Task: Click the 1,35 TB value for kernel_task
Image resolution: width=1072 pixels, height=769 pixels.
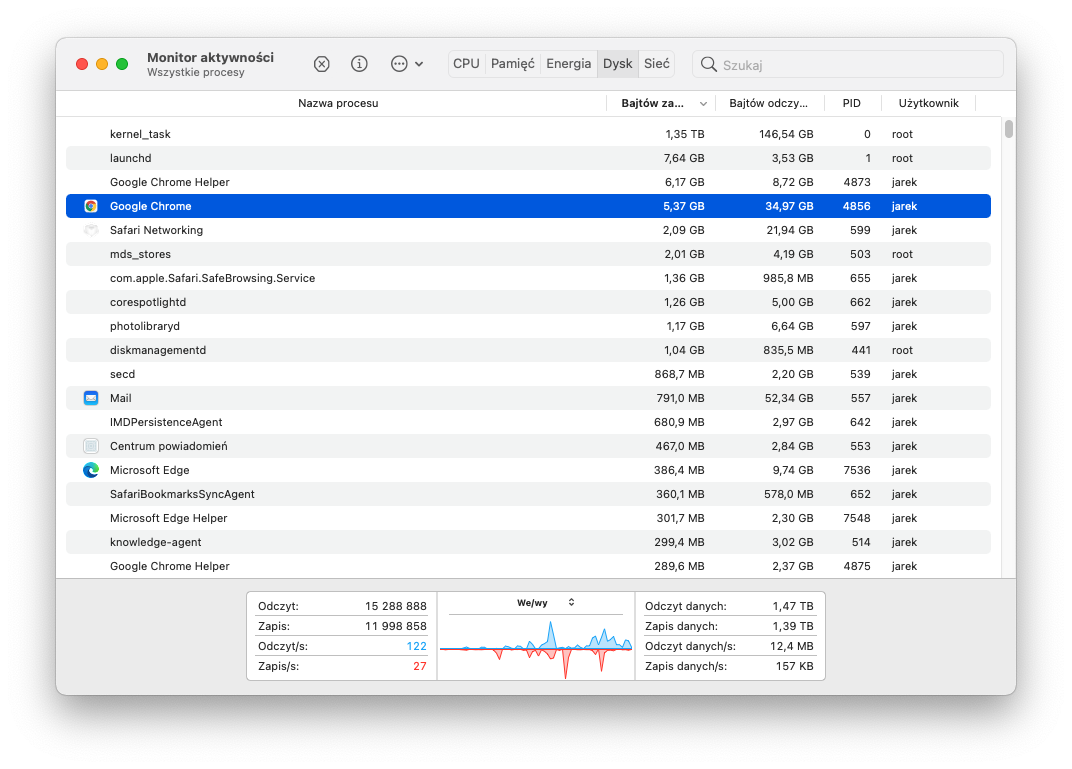Action: [685, 135]
